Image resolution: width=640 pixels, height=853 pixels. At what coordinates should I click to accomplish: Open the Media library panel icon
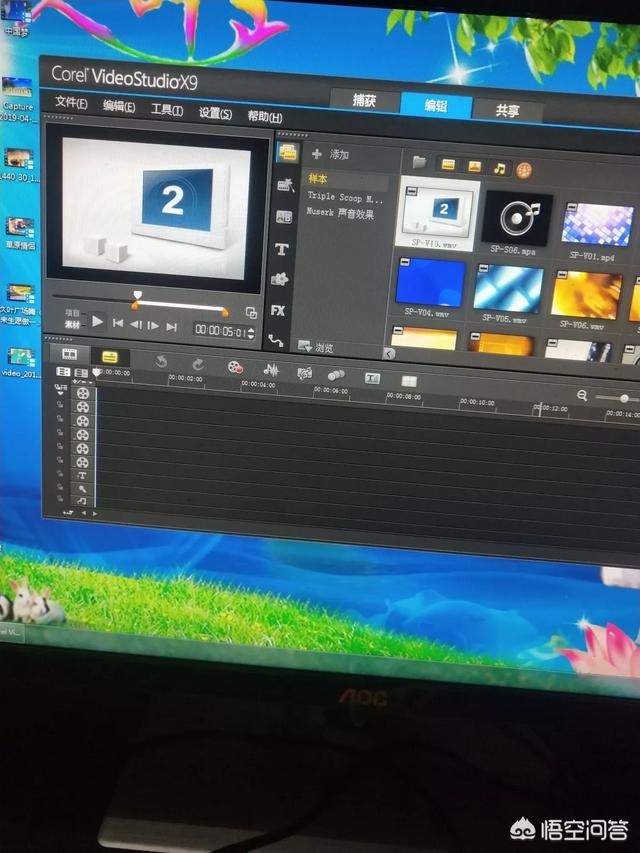point(287,152)
